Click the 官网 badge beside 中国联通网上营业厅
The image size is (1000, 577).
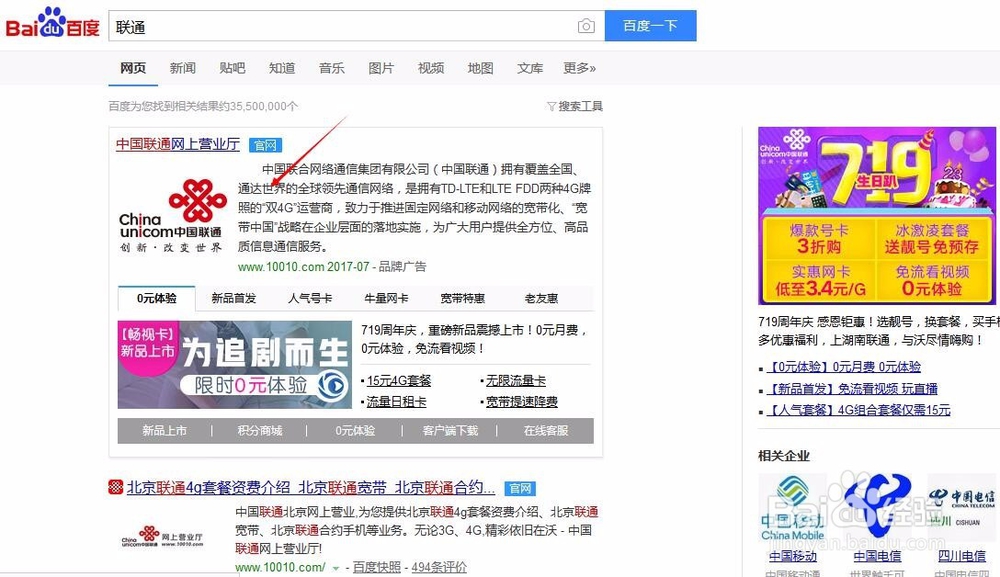tap(265, 145)
